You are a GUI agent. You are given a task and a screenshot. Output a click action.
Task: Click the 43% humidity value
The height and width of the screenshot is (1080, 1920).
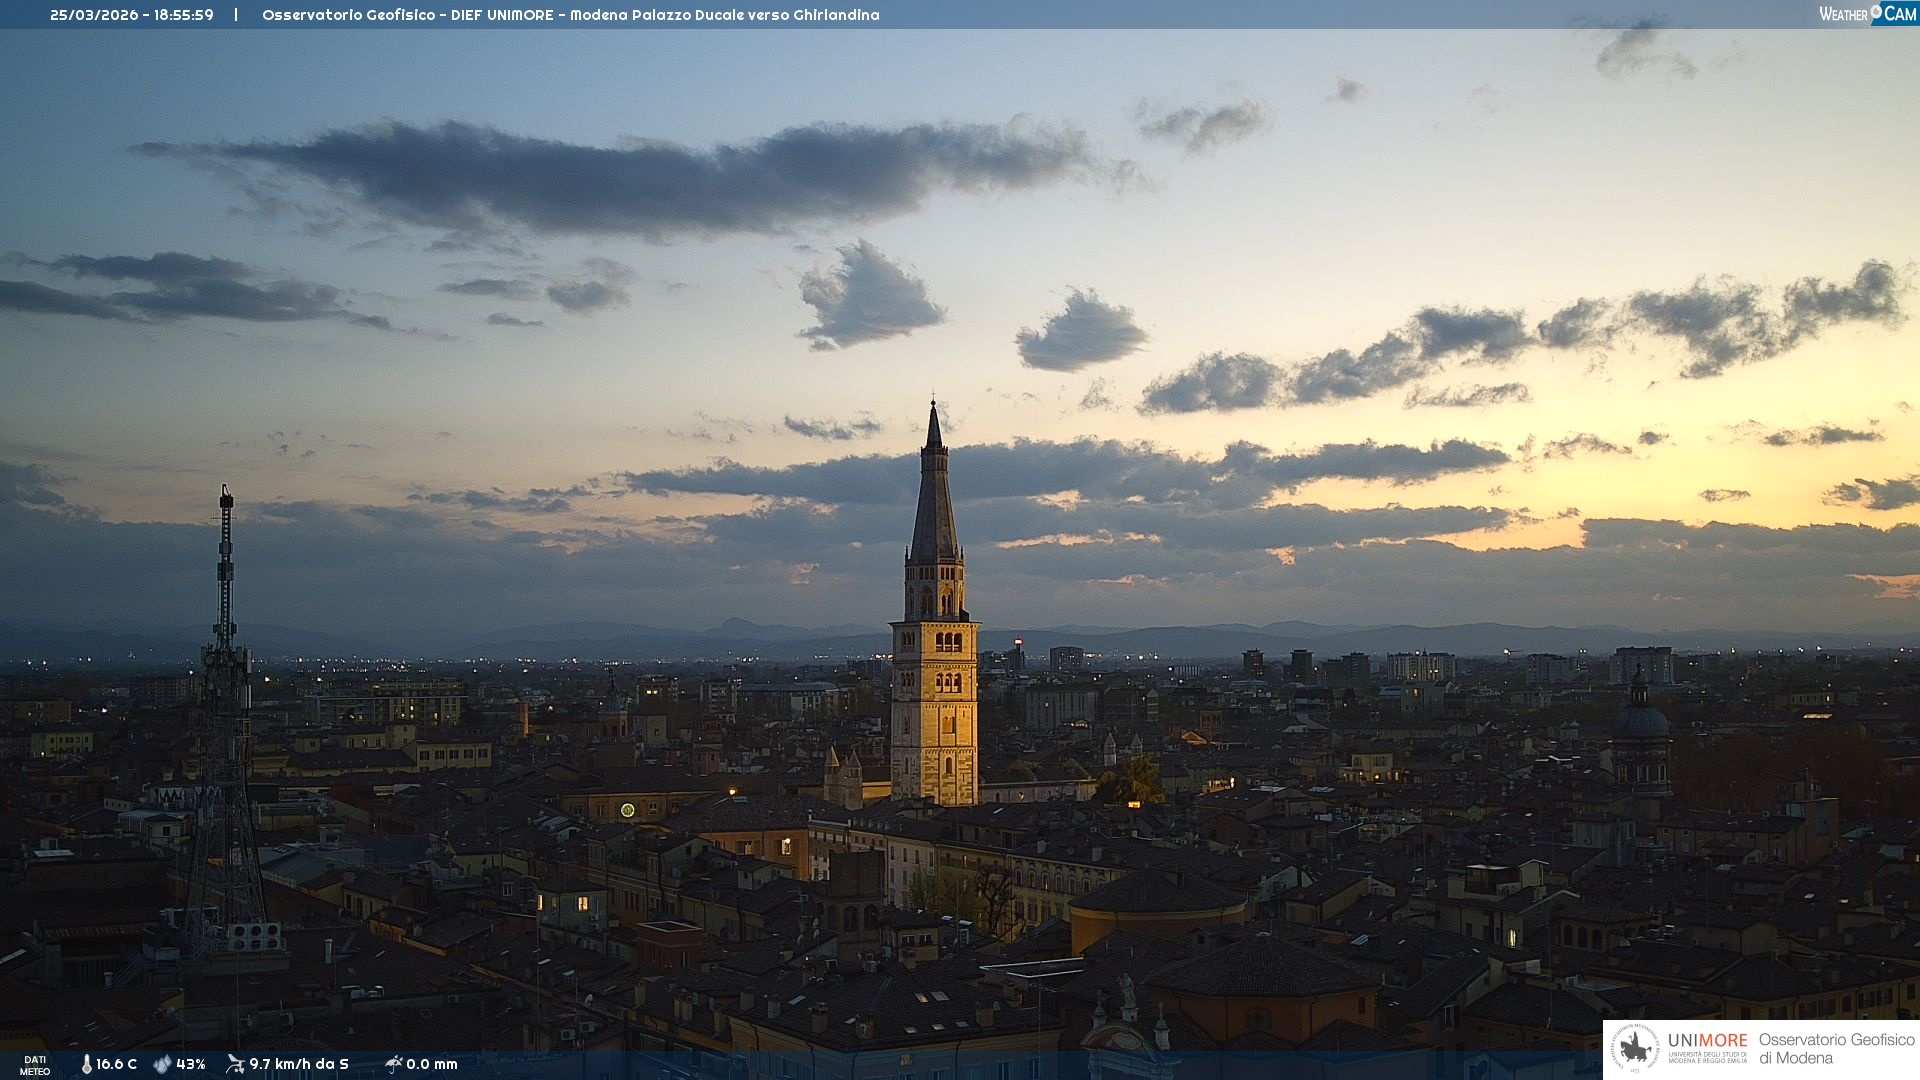tap(191, 1064)
